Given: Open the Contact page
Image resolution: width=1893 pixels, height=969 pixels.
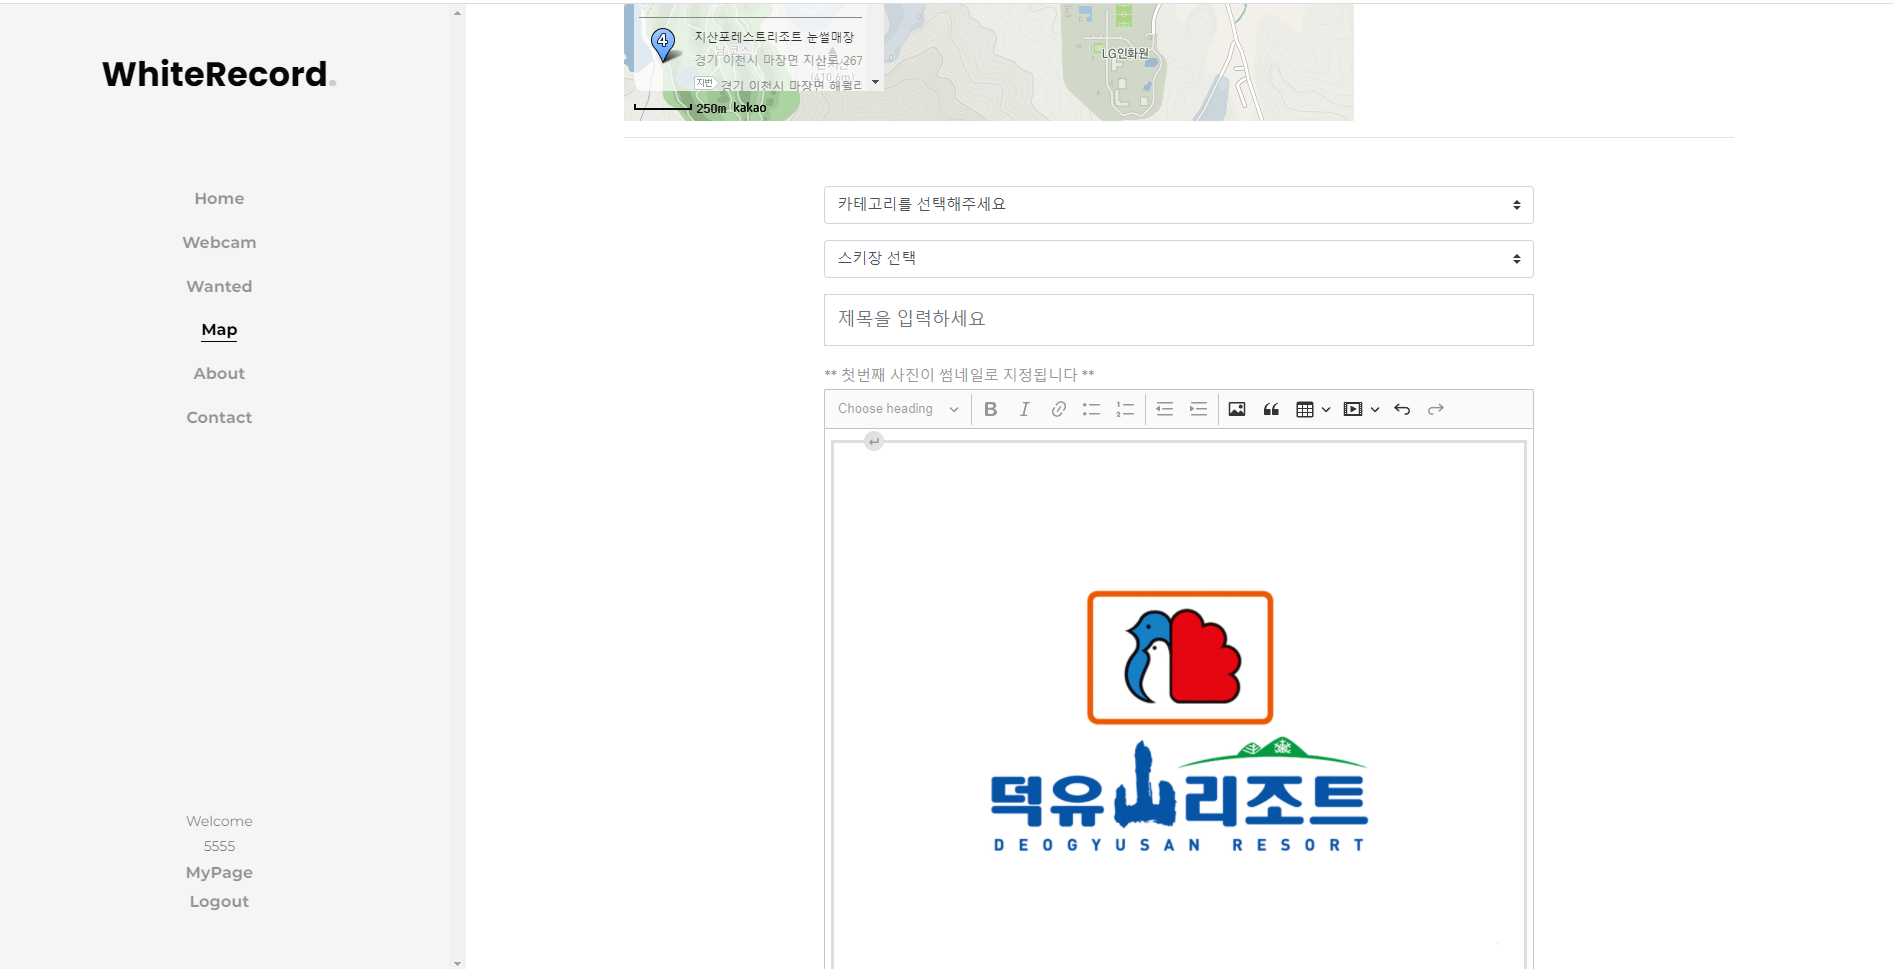Looking at the screenshot, I should click(x=219, y=417).
